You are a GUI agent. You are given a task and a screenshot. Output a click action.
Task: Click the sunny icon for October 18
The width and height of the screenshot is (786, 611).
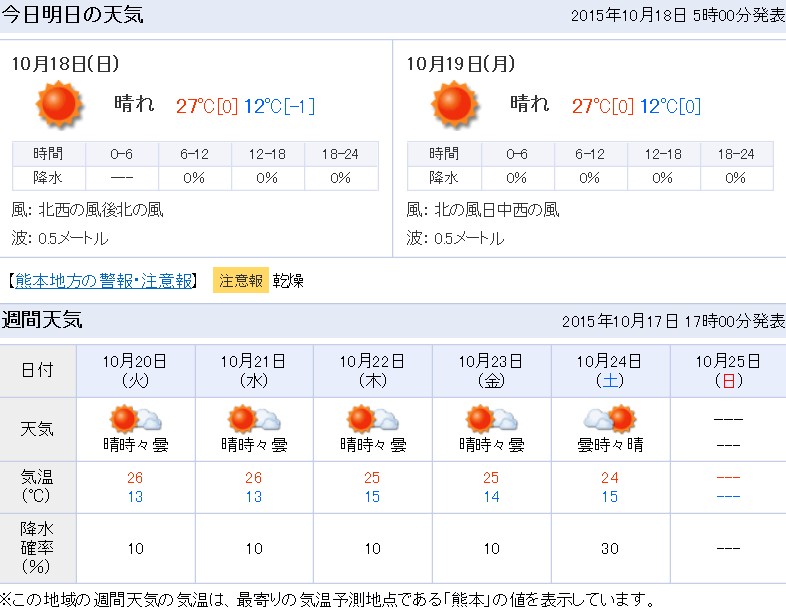[x=57, y=104]
